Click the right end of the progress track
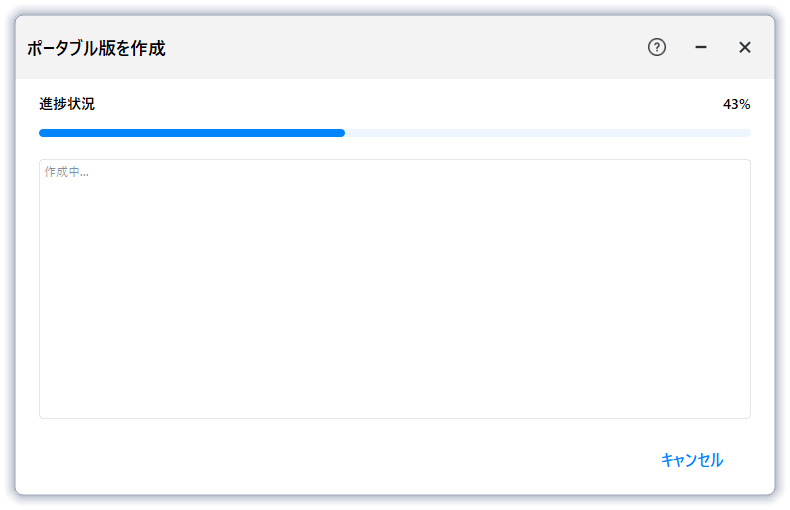 (743, 133)
